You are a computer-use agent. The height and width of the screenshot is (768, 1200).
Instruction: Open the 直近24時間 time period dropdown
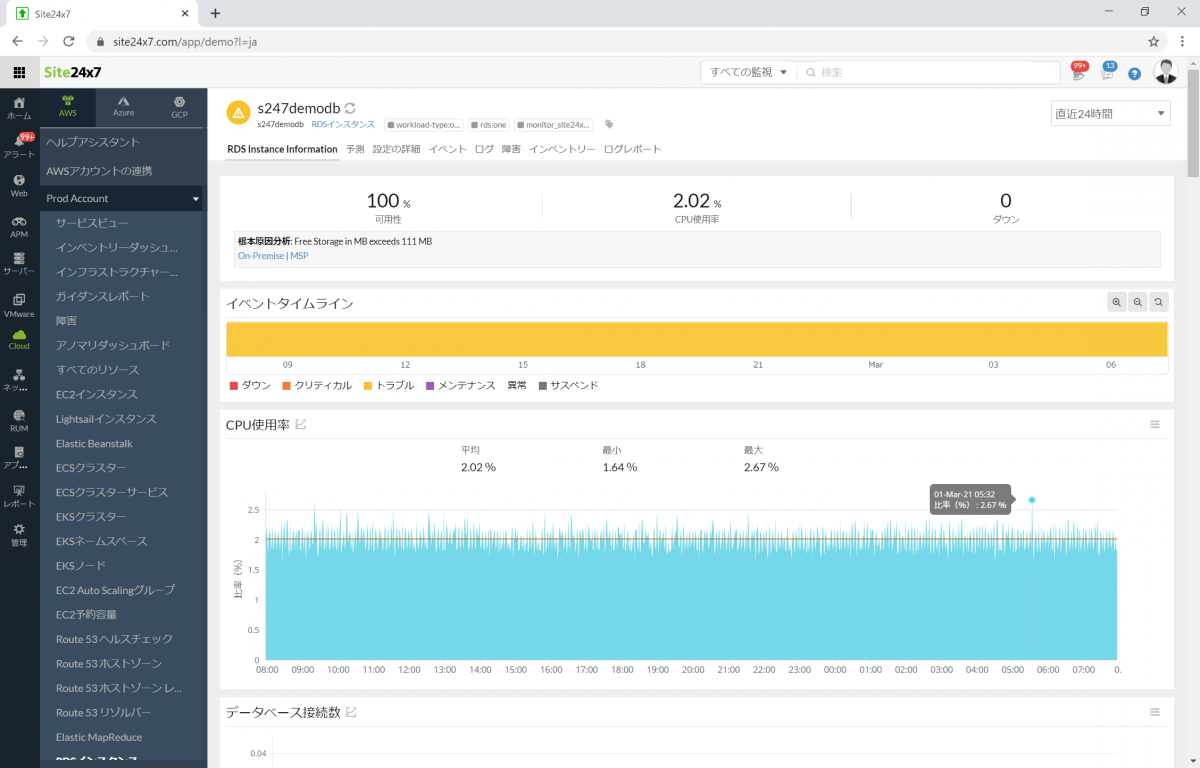point(1110,113)
